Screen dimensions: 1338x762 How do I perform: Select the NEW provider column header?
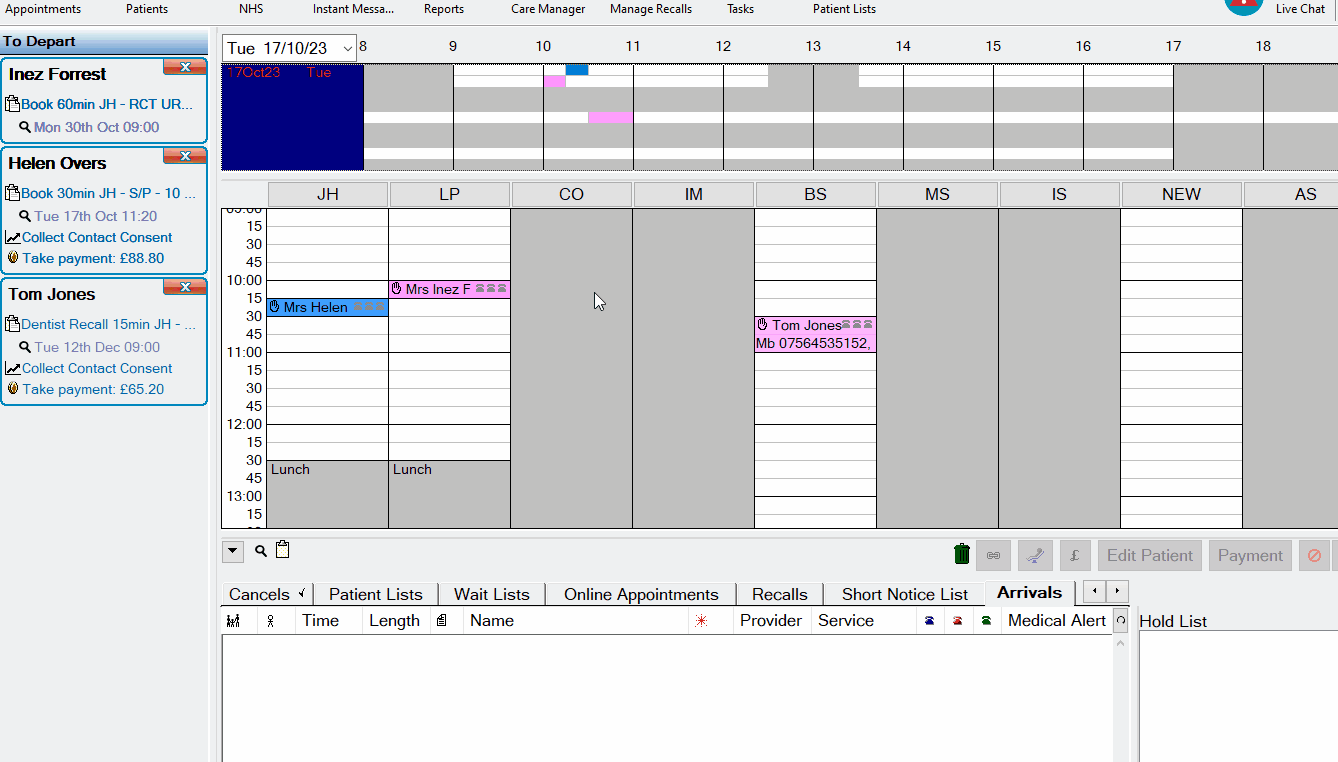click(1182, 194)
